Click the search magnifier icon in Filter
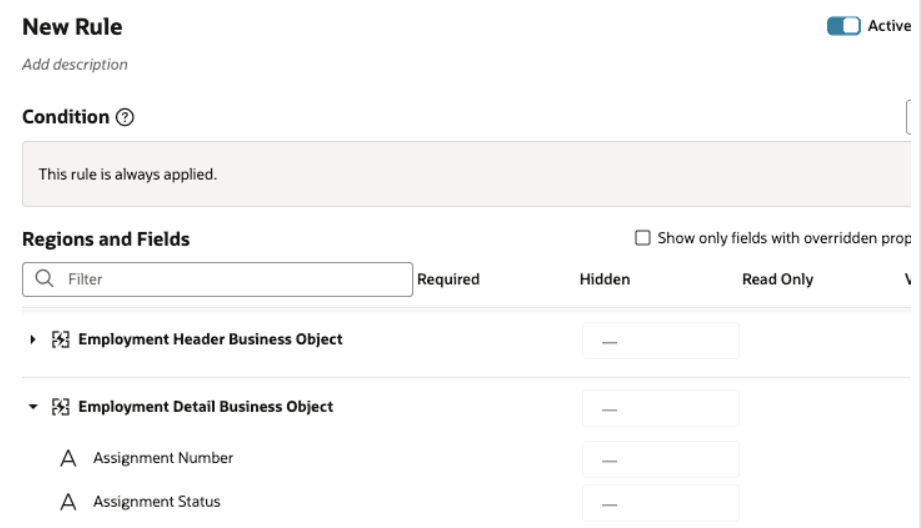Image resolution: width=921 pixels, height=528 pixels. coord(44,280)
